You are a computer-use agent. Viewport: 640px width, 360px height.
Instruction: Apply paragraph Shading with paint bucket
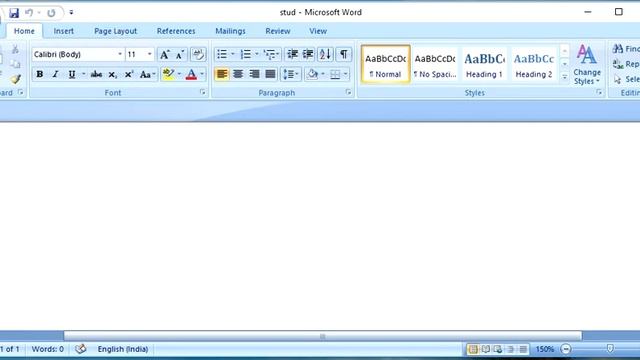[x=312, y=74]
